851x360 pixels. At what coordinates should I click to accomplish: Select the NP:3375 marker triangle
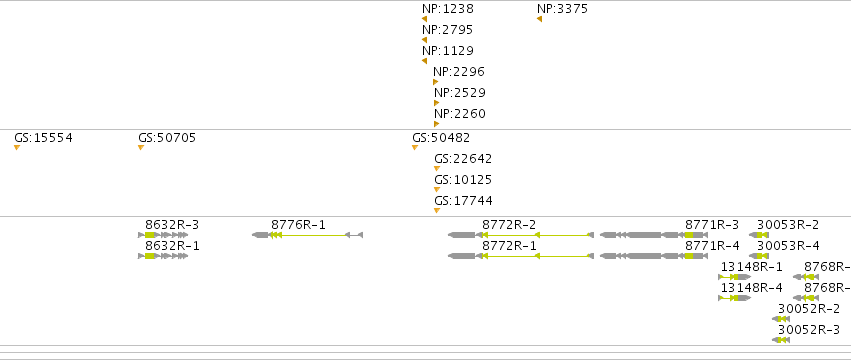(x=539, y=19)
